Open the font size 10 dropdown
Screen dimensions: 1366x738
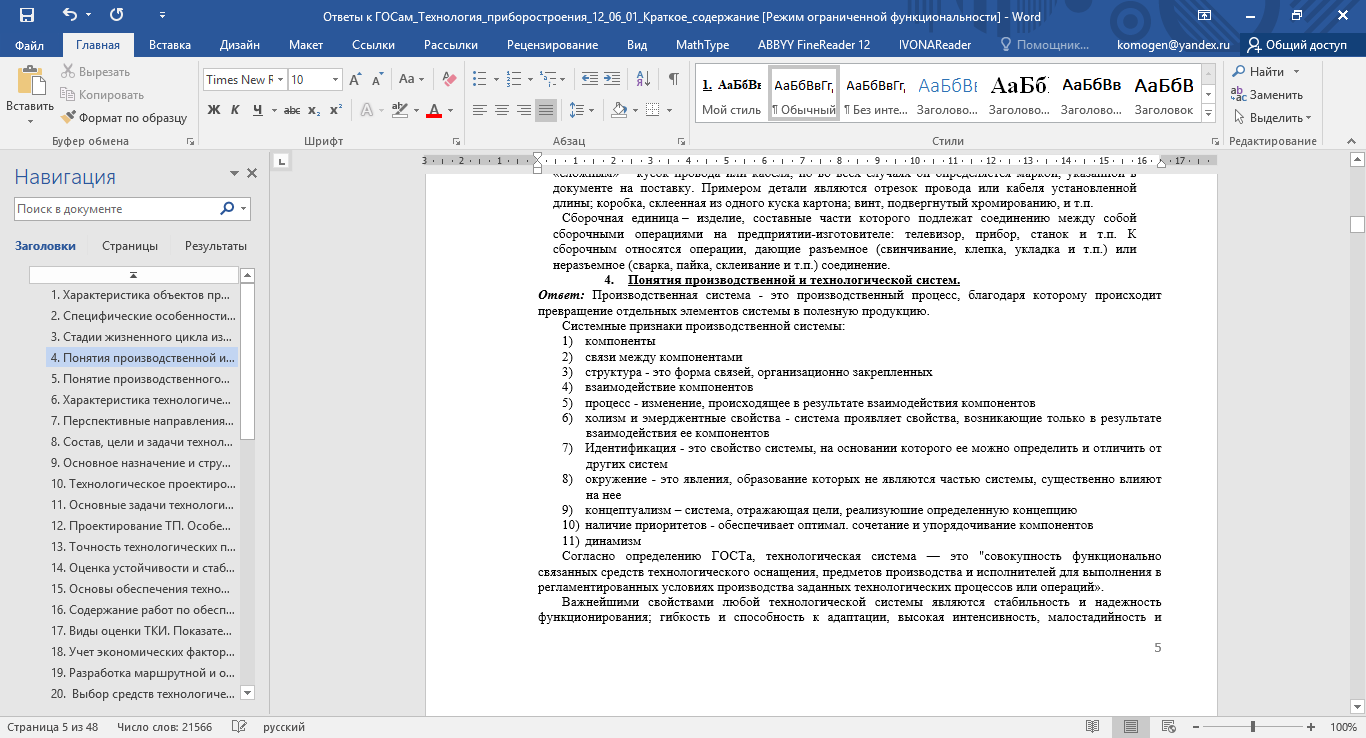coord(335,79)
